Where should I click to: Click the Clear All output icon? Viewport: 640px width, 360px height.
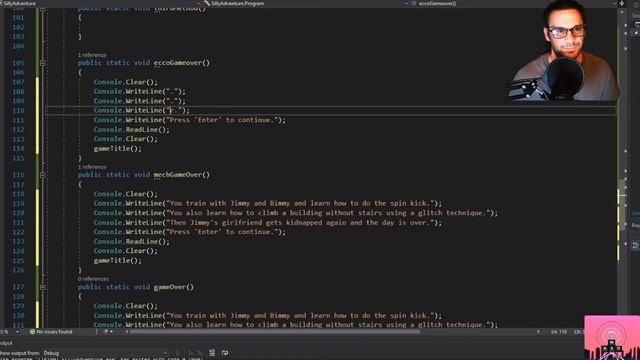click(x=212, y=353)
